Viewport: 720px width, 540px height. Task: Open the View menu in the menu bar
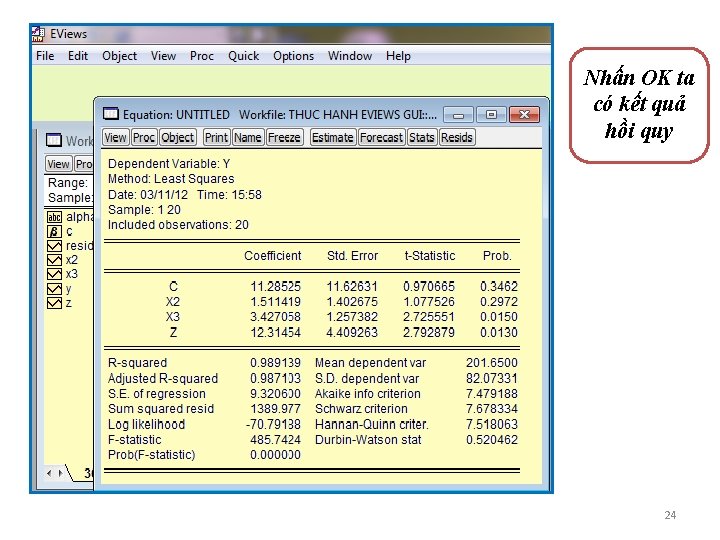tap(163, 56)
